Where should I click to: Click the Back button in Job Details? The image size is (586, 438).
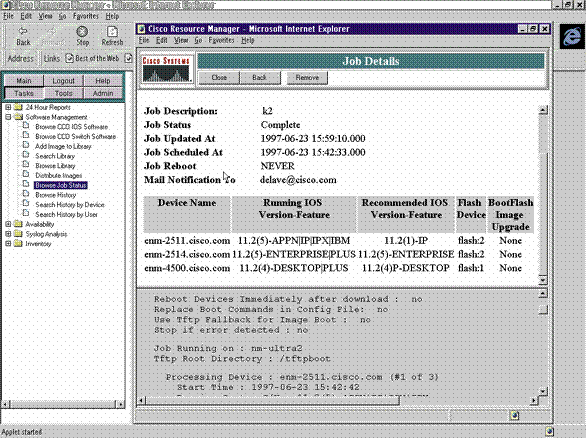point(259,78)
